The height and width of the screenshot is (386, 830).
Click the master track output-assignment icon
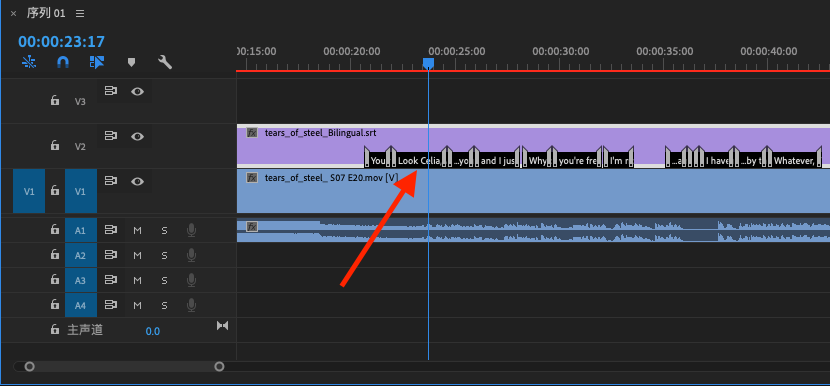(222, 326)
